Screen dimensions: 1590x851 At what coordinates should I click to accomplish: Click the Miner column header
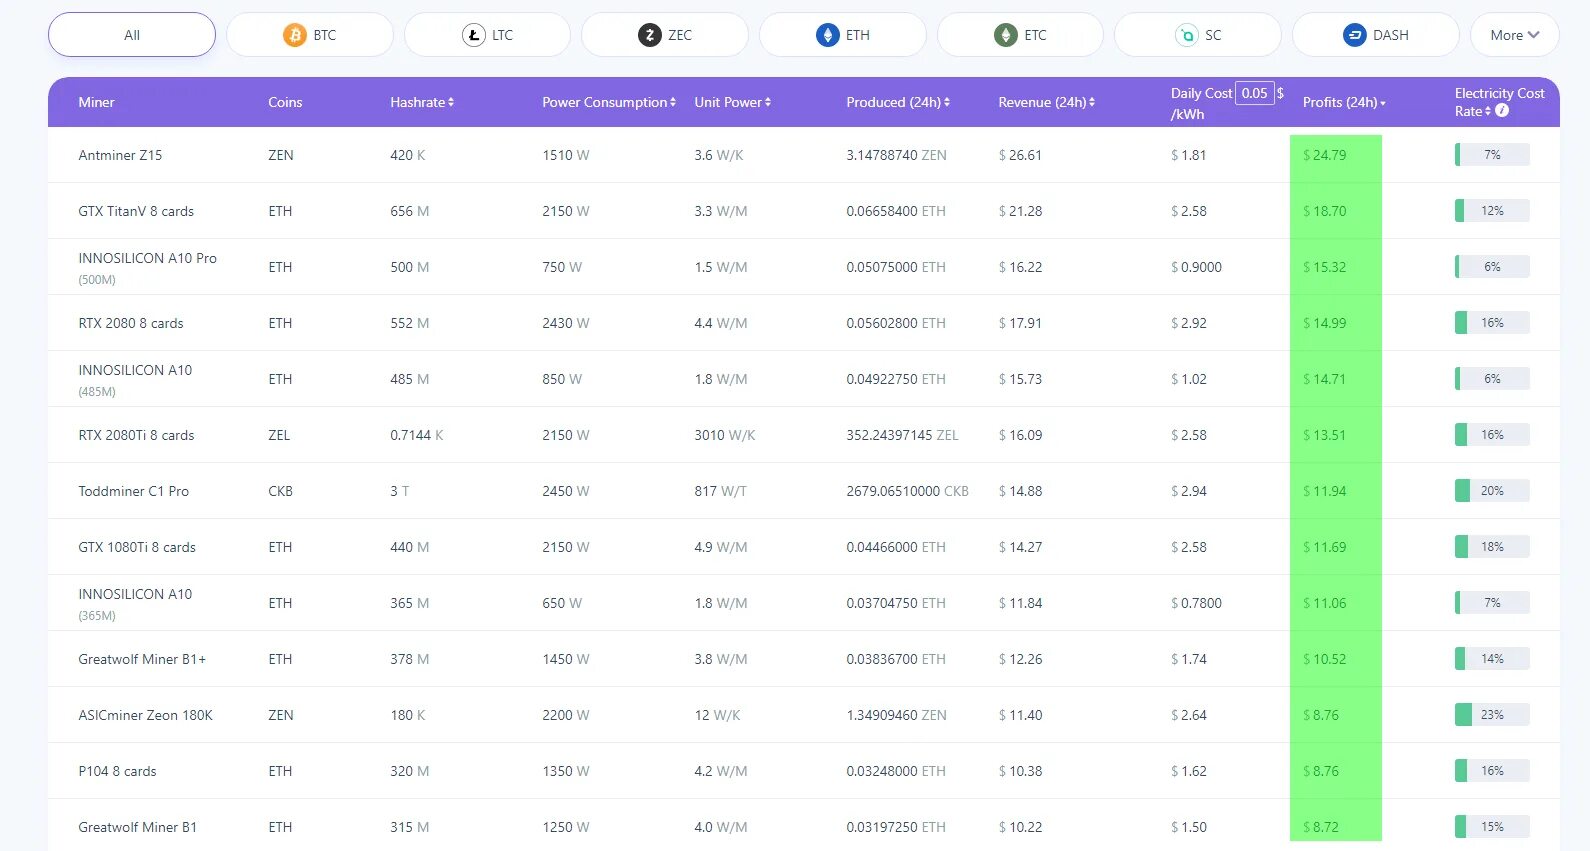(96, 102)
